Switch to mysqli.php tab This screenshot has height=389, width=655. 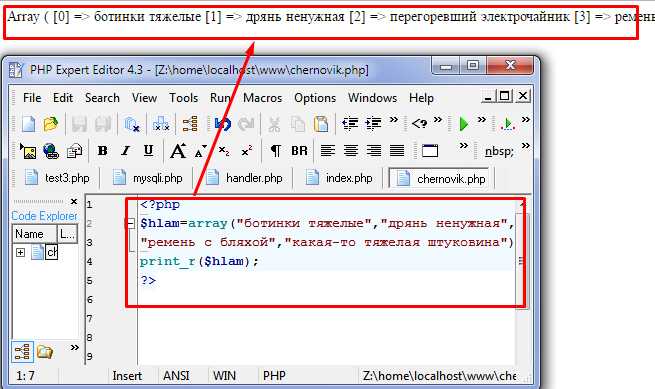(x=147, y=178)
